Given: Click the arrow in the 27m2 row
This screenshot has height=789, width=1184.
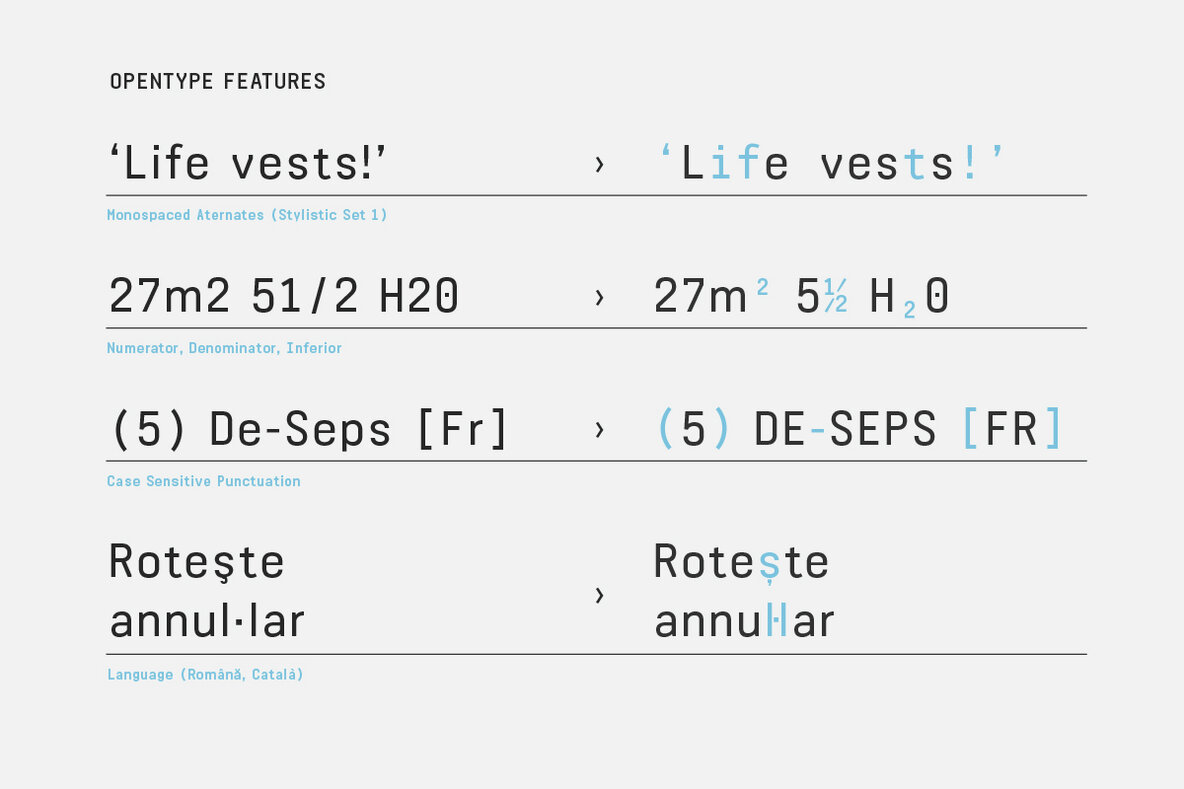Looking at the screenshot, I should (599, 297).
